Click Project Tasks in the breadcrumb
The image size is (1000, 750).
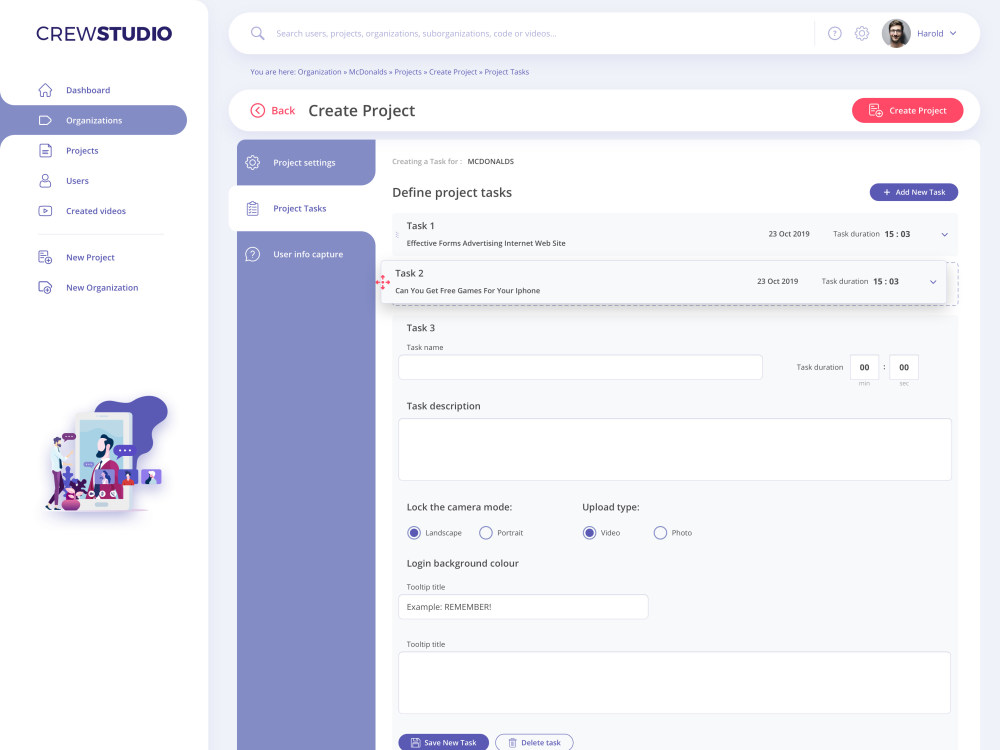pyautogui.click(x=506, y=72)
